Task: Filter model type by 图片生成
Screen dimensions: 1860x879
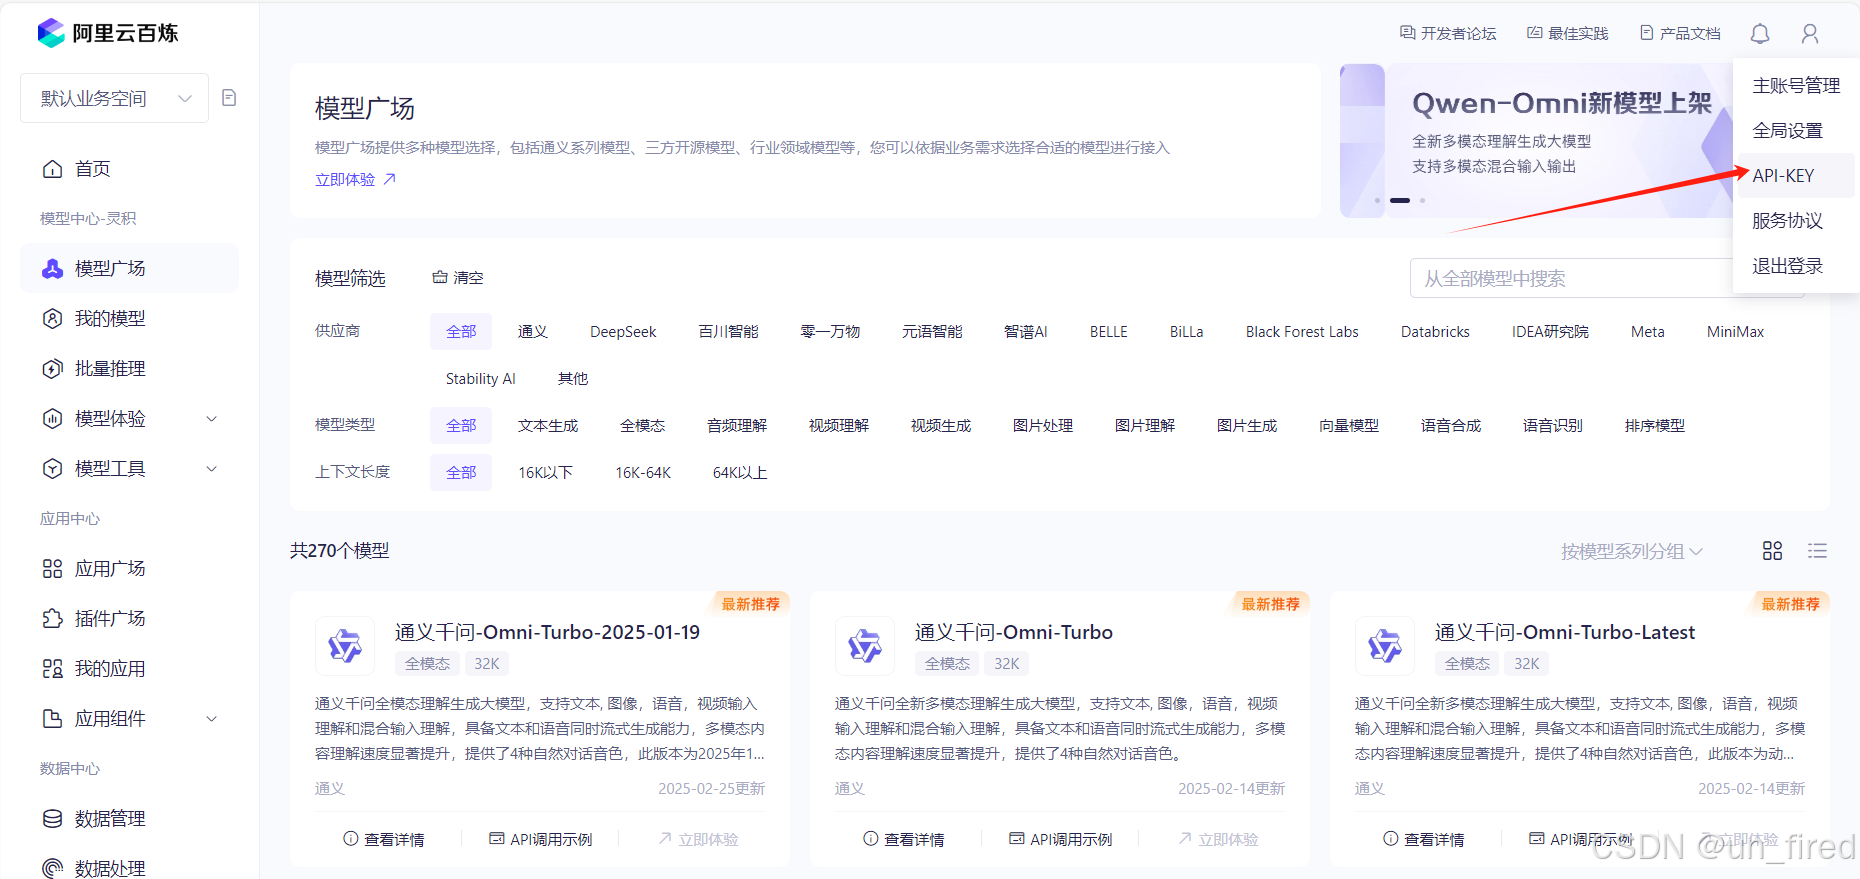Action: pos(1247,426)
